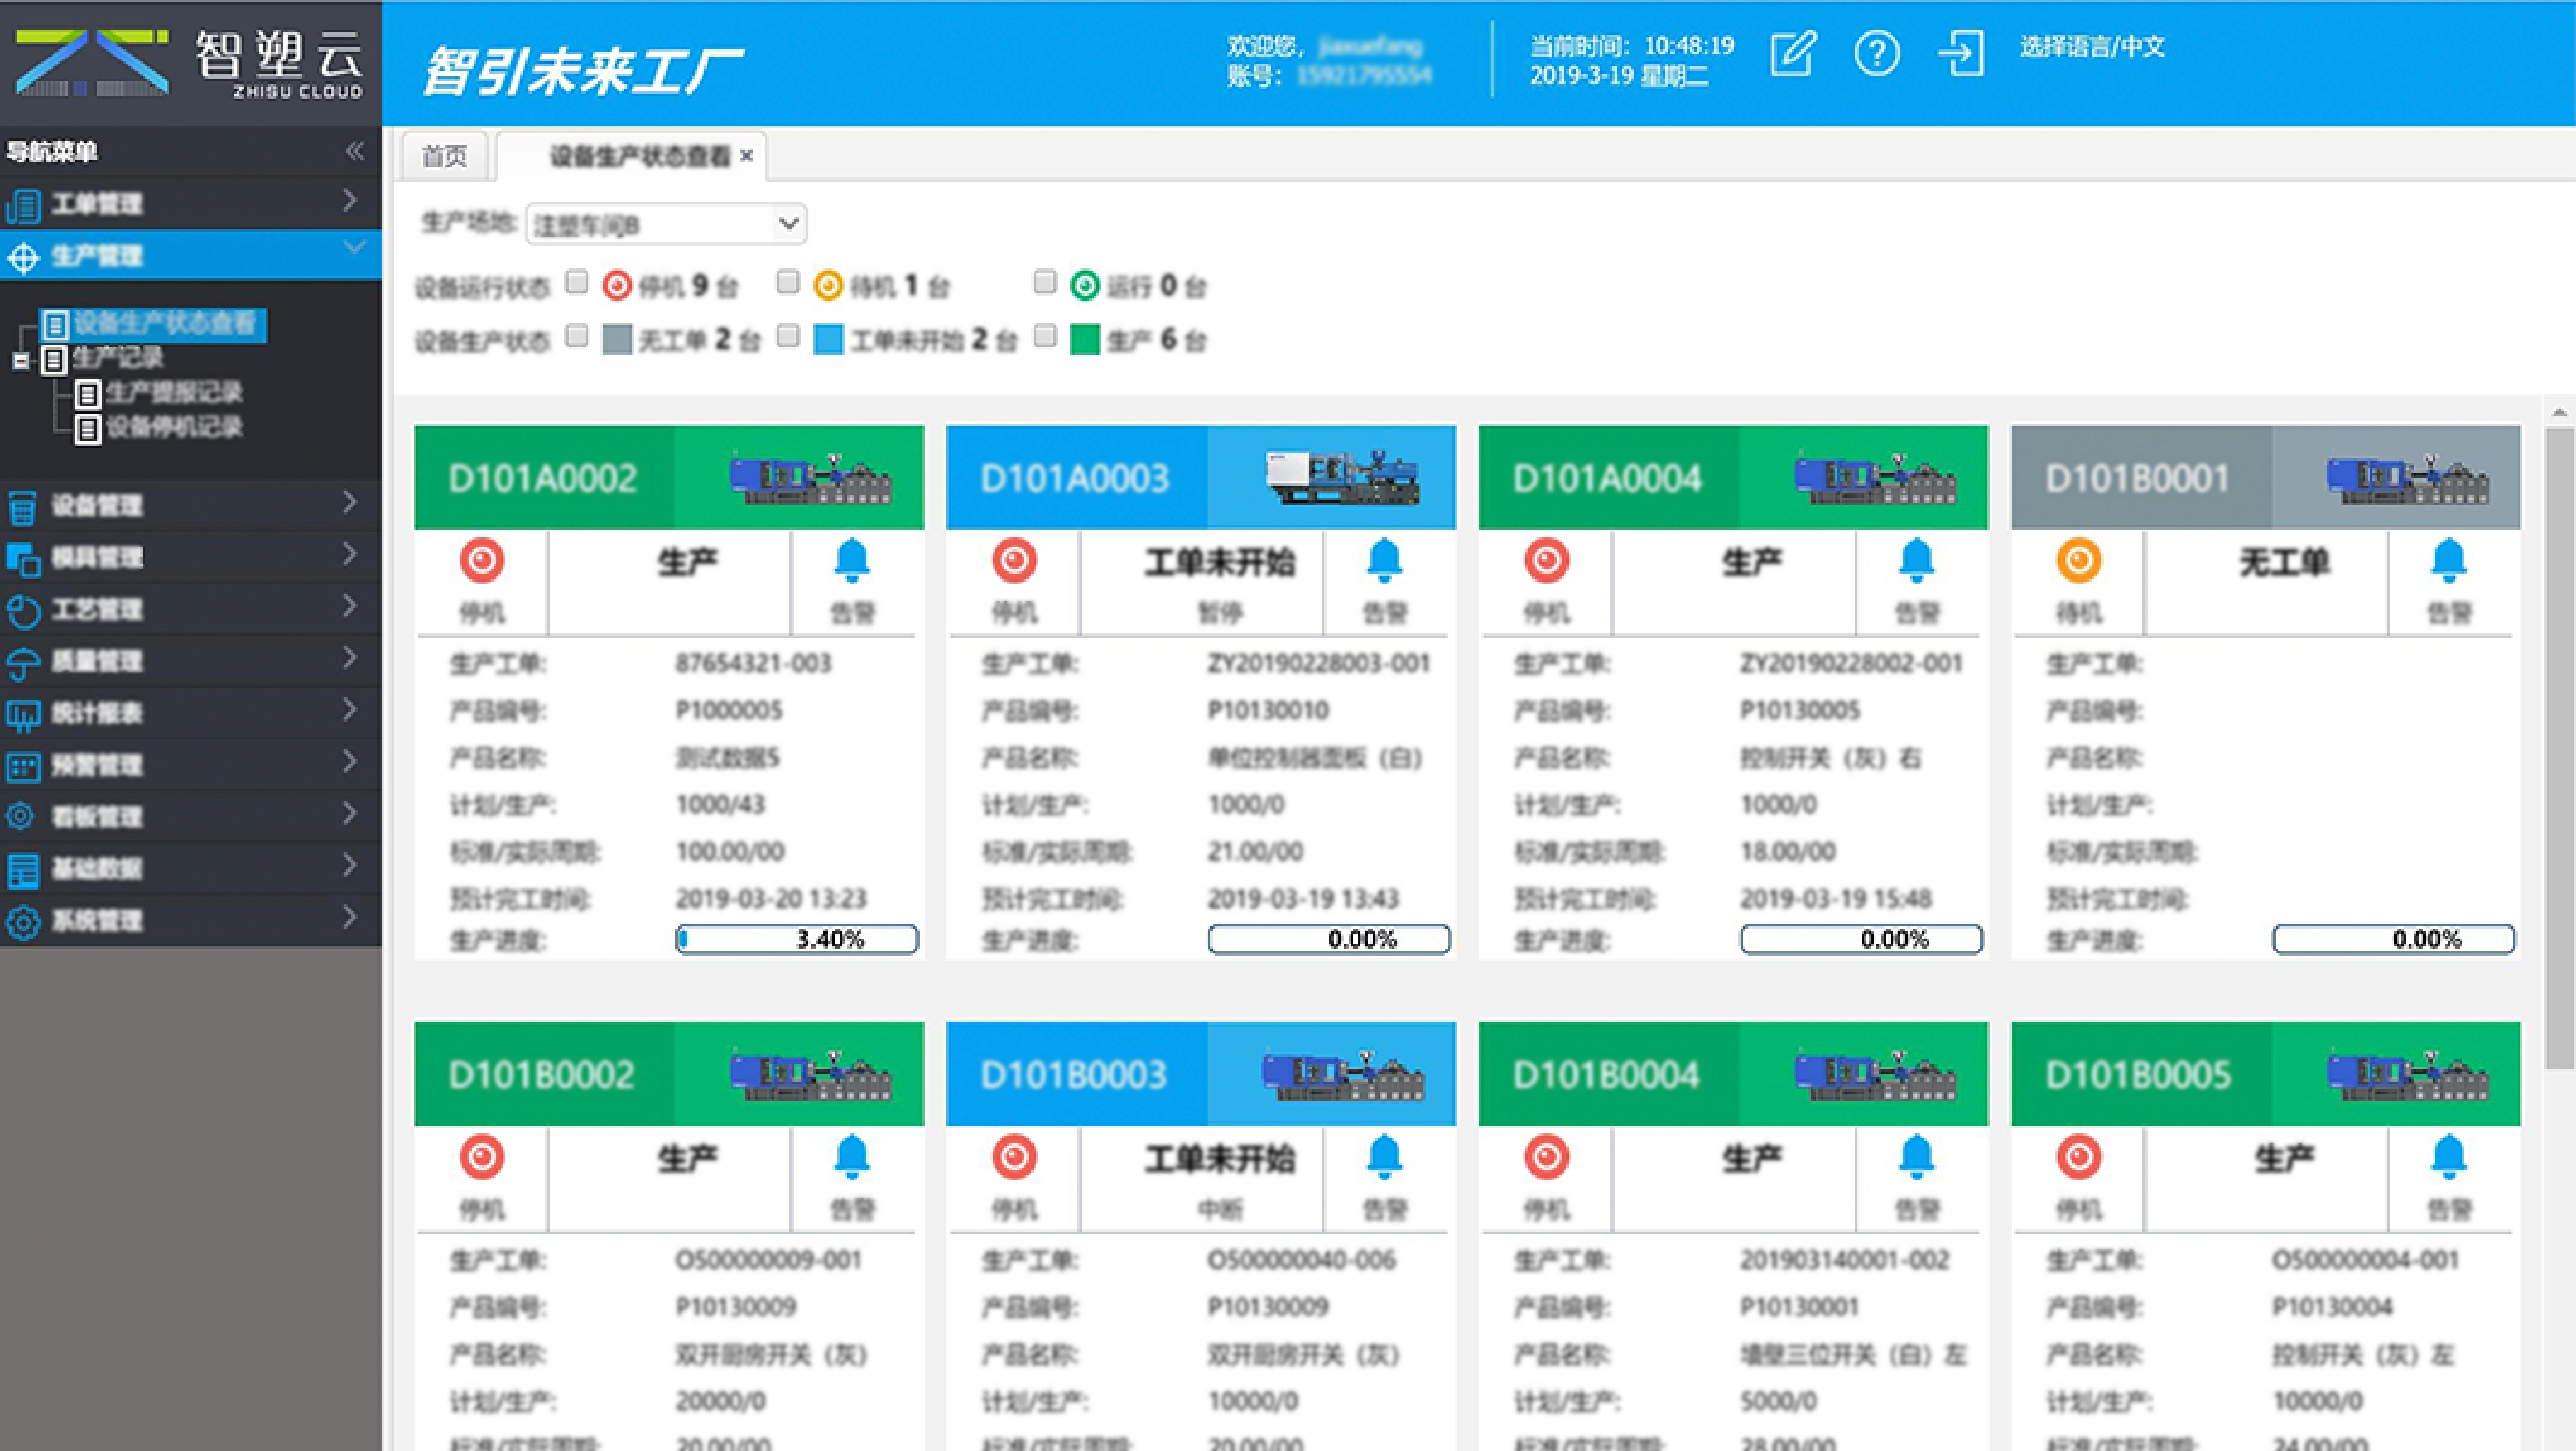This screenshot has width=2576, height=1451.
Task: Enable the 生产 6台 status checkbox
Action: click(x=1046, y=338)
